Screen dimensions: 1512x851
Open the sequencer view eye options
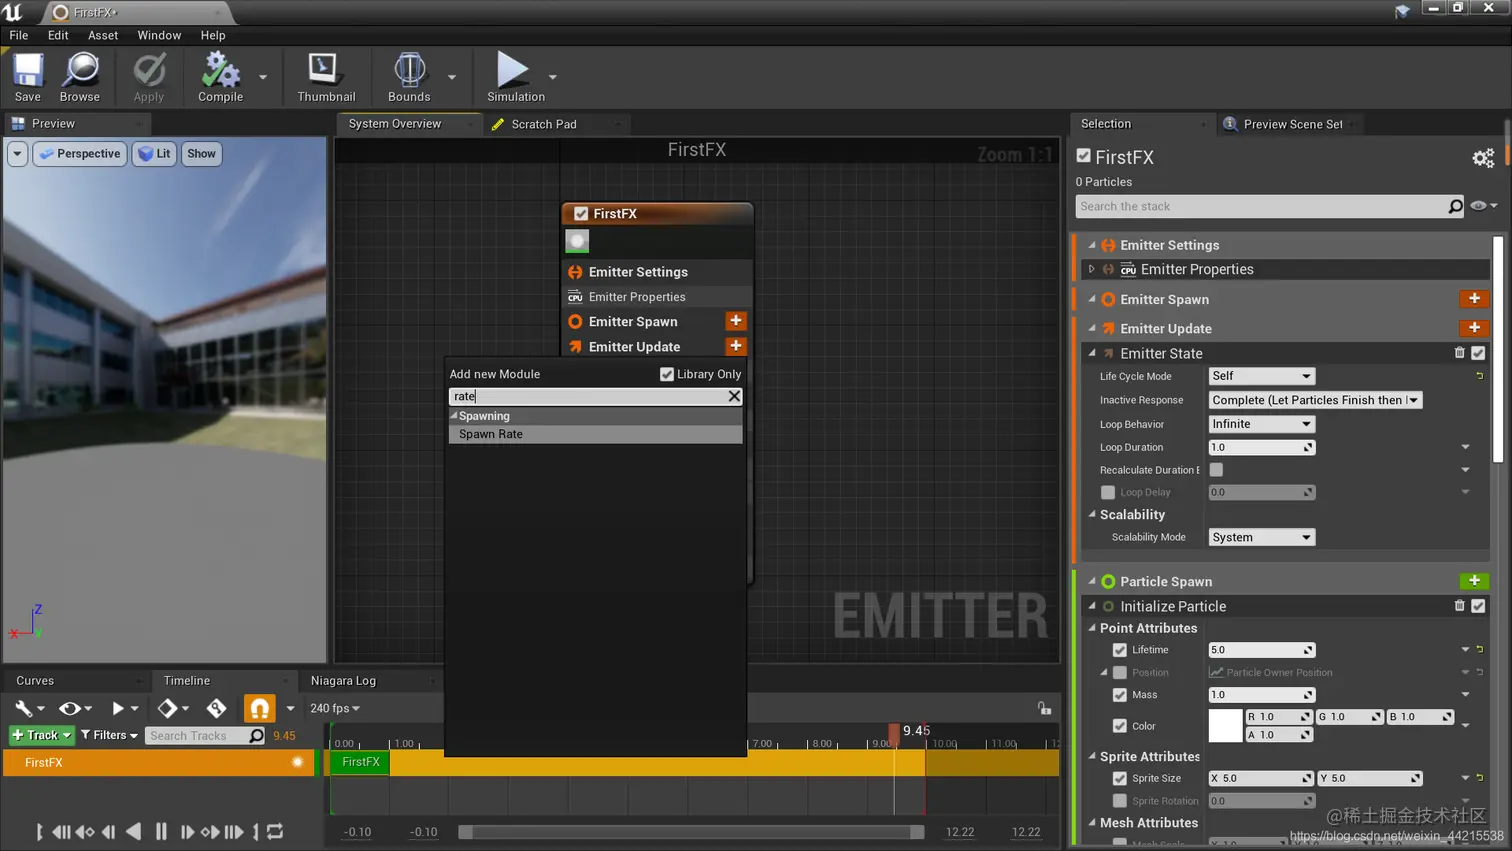[x=74, y=708]
